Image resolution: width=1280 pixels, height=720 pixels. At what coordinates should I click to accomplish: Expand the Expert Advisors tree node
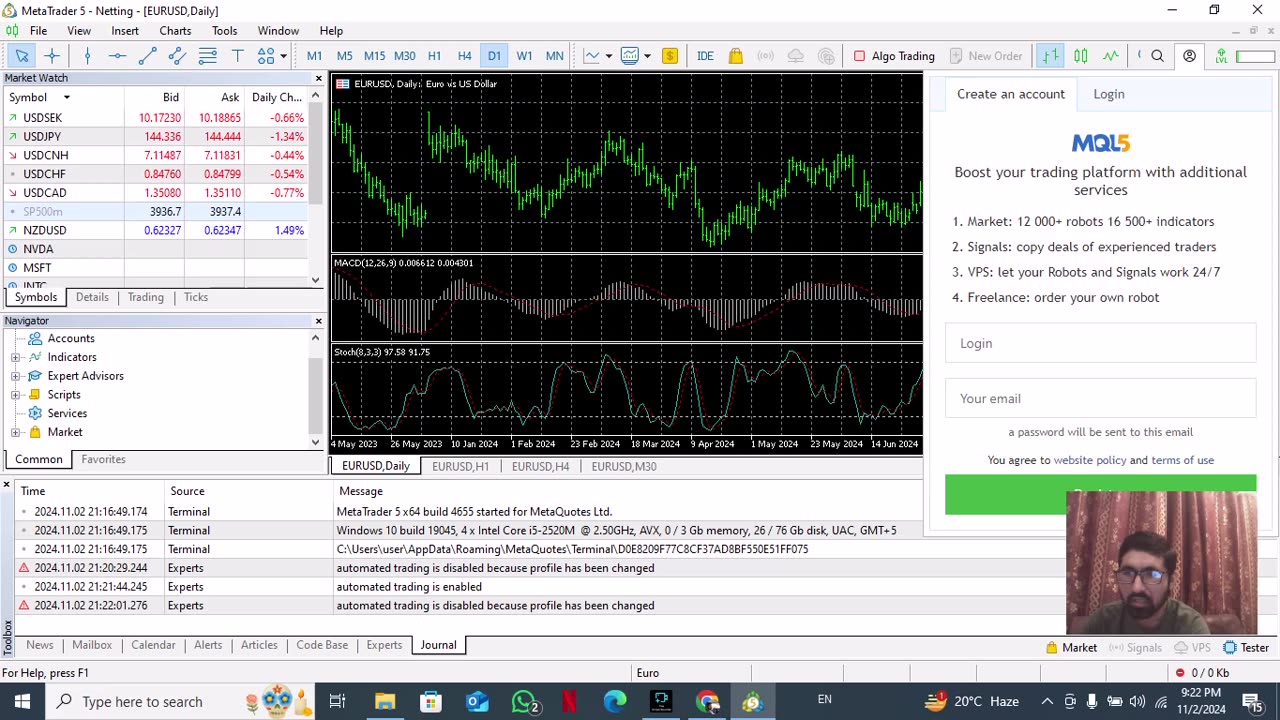(x=15, y=376)
